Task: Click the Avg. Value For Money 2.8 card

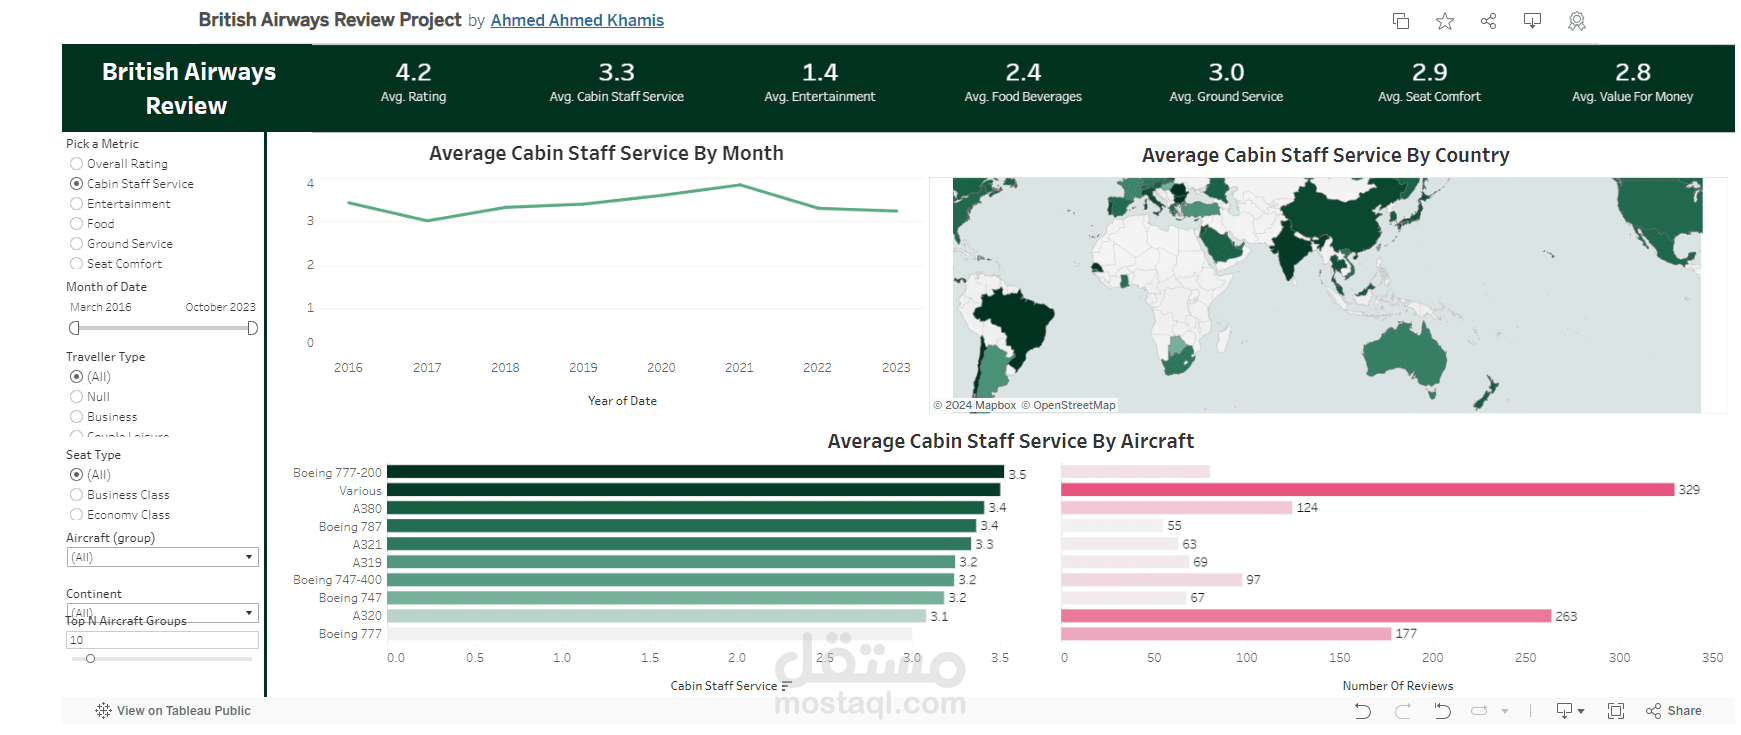Action: pos(1632,82)
